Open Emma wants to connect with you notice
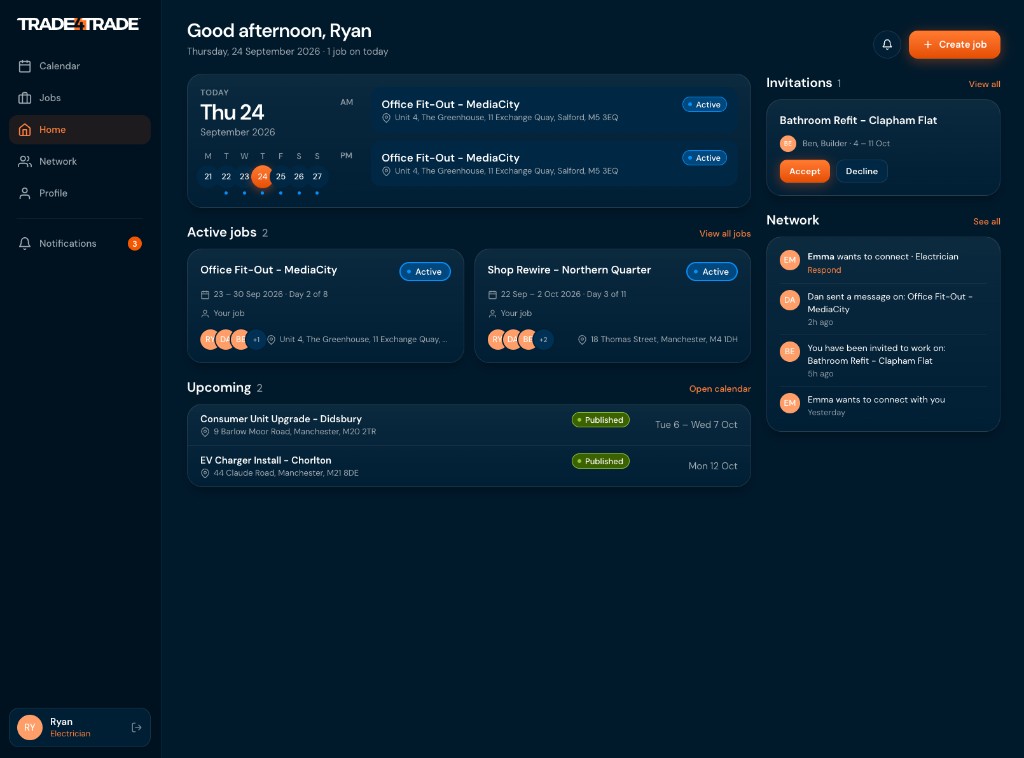The width and height of the screenshot is (1024, 758). point(883,405)
